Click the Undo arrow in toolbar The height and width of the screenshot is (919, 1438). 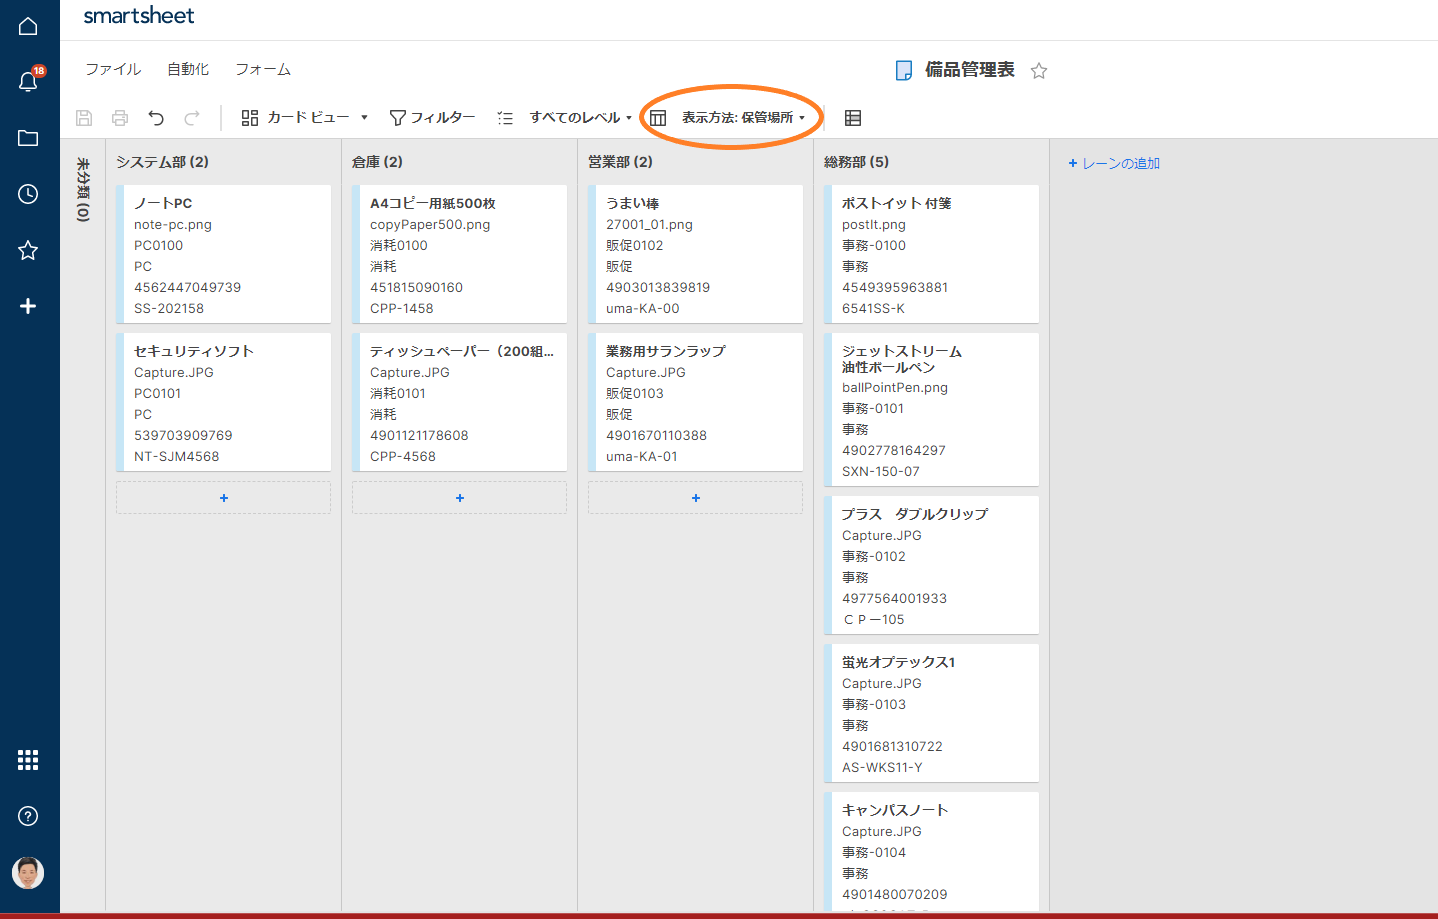(x=156, y=118)
